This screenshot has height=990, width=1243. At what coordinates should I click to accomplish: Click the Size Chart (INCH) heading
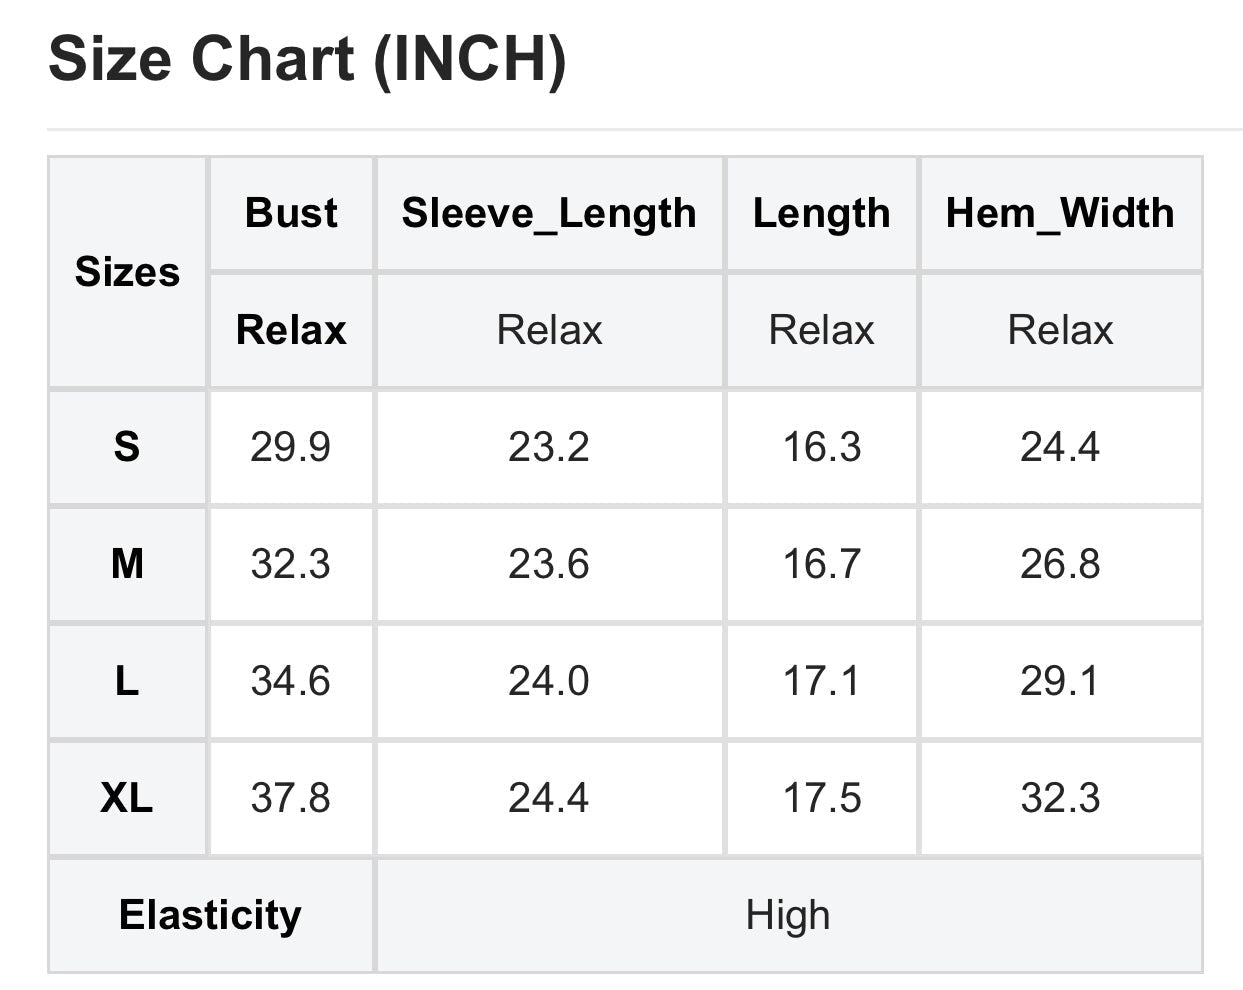point(307,59)
